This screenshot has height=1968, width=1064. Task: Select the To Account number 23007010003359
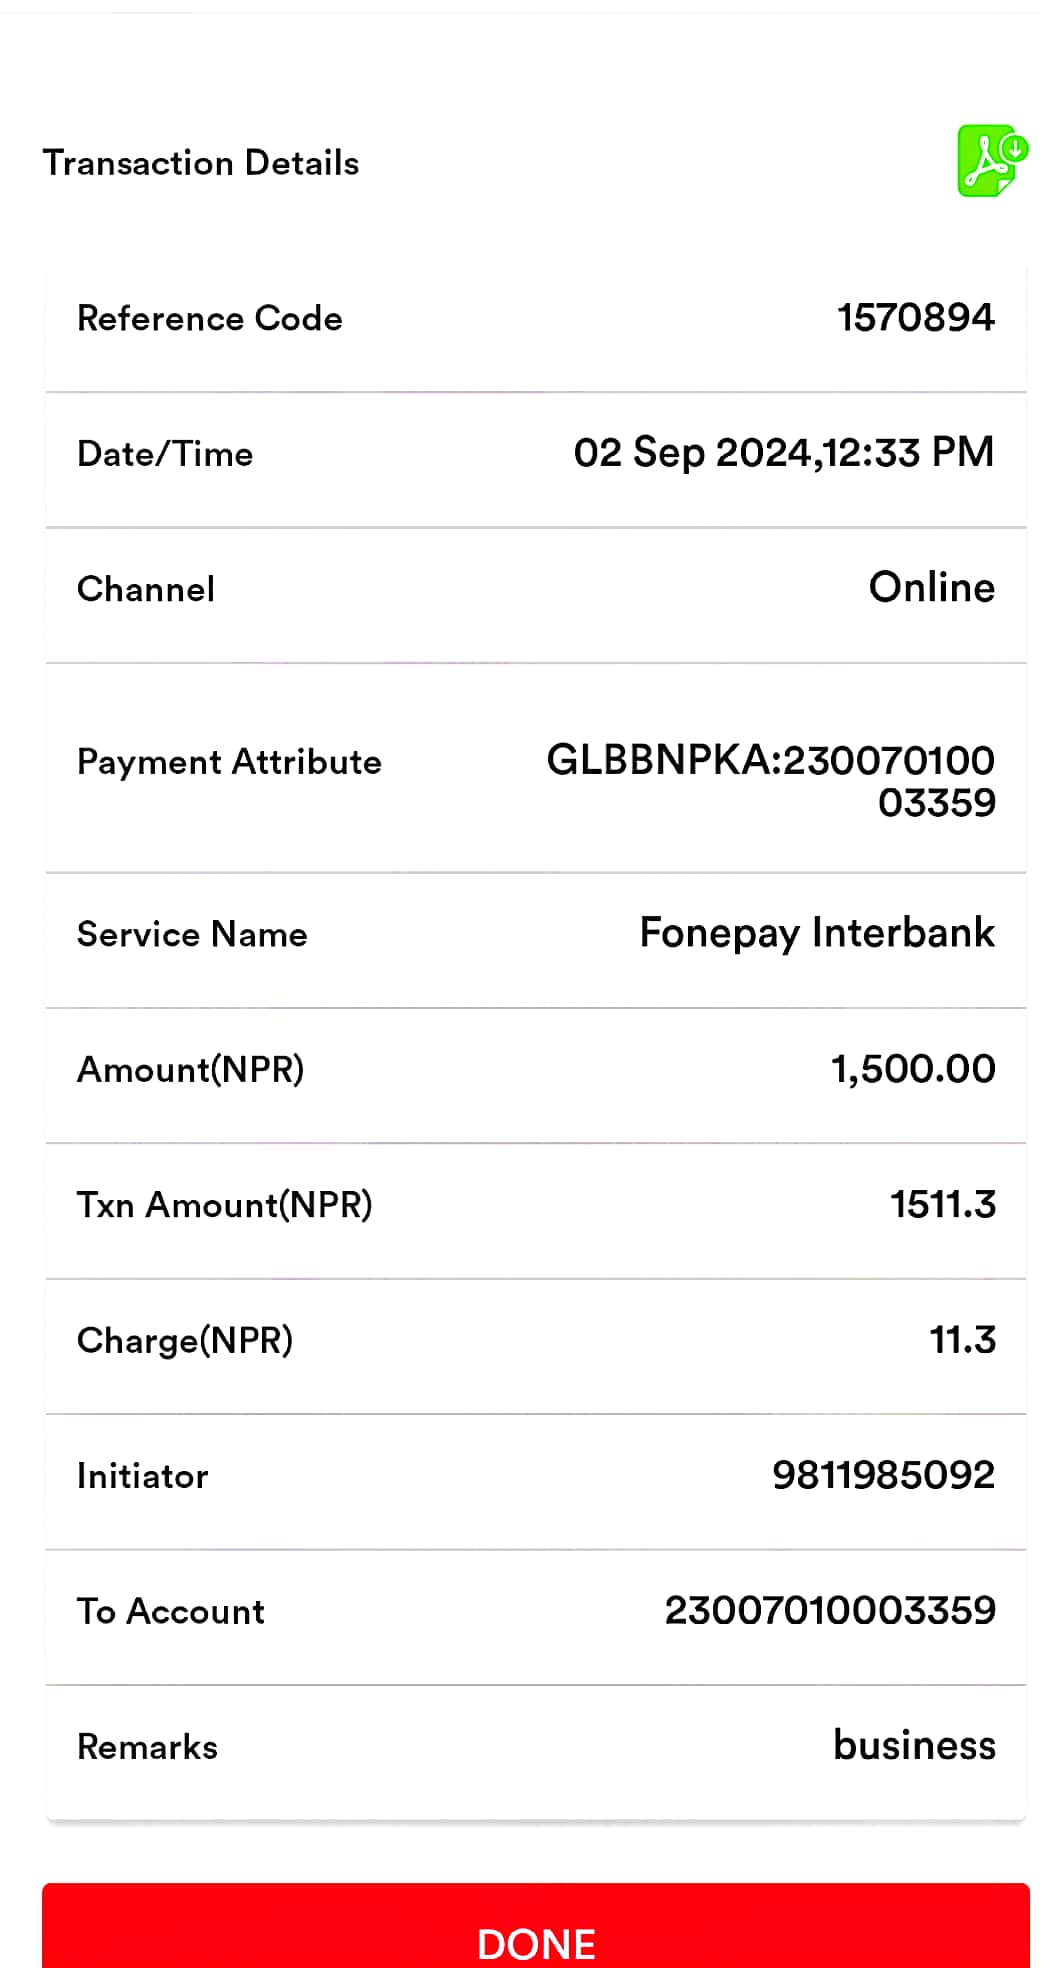coord(830,1611)
